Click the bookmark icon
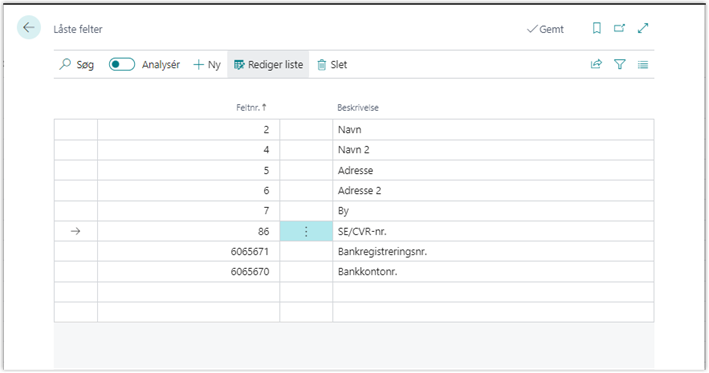Screen dimensions: 709x373 click(596, 28)
